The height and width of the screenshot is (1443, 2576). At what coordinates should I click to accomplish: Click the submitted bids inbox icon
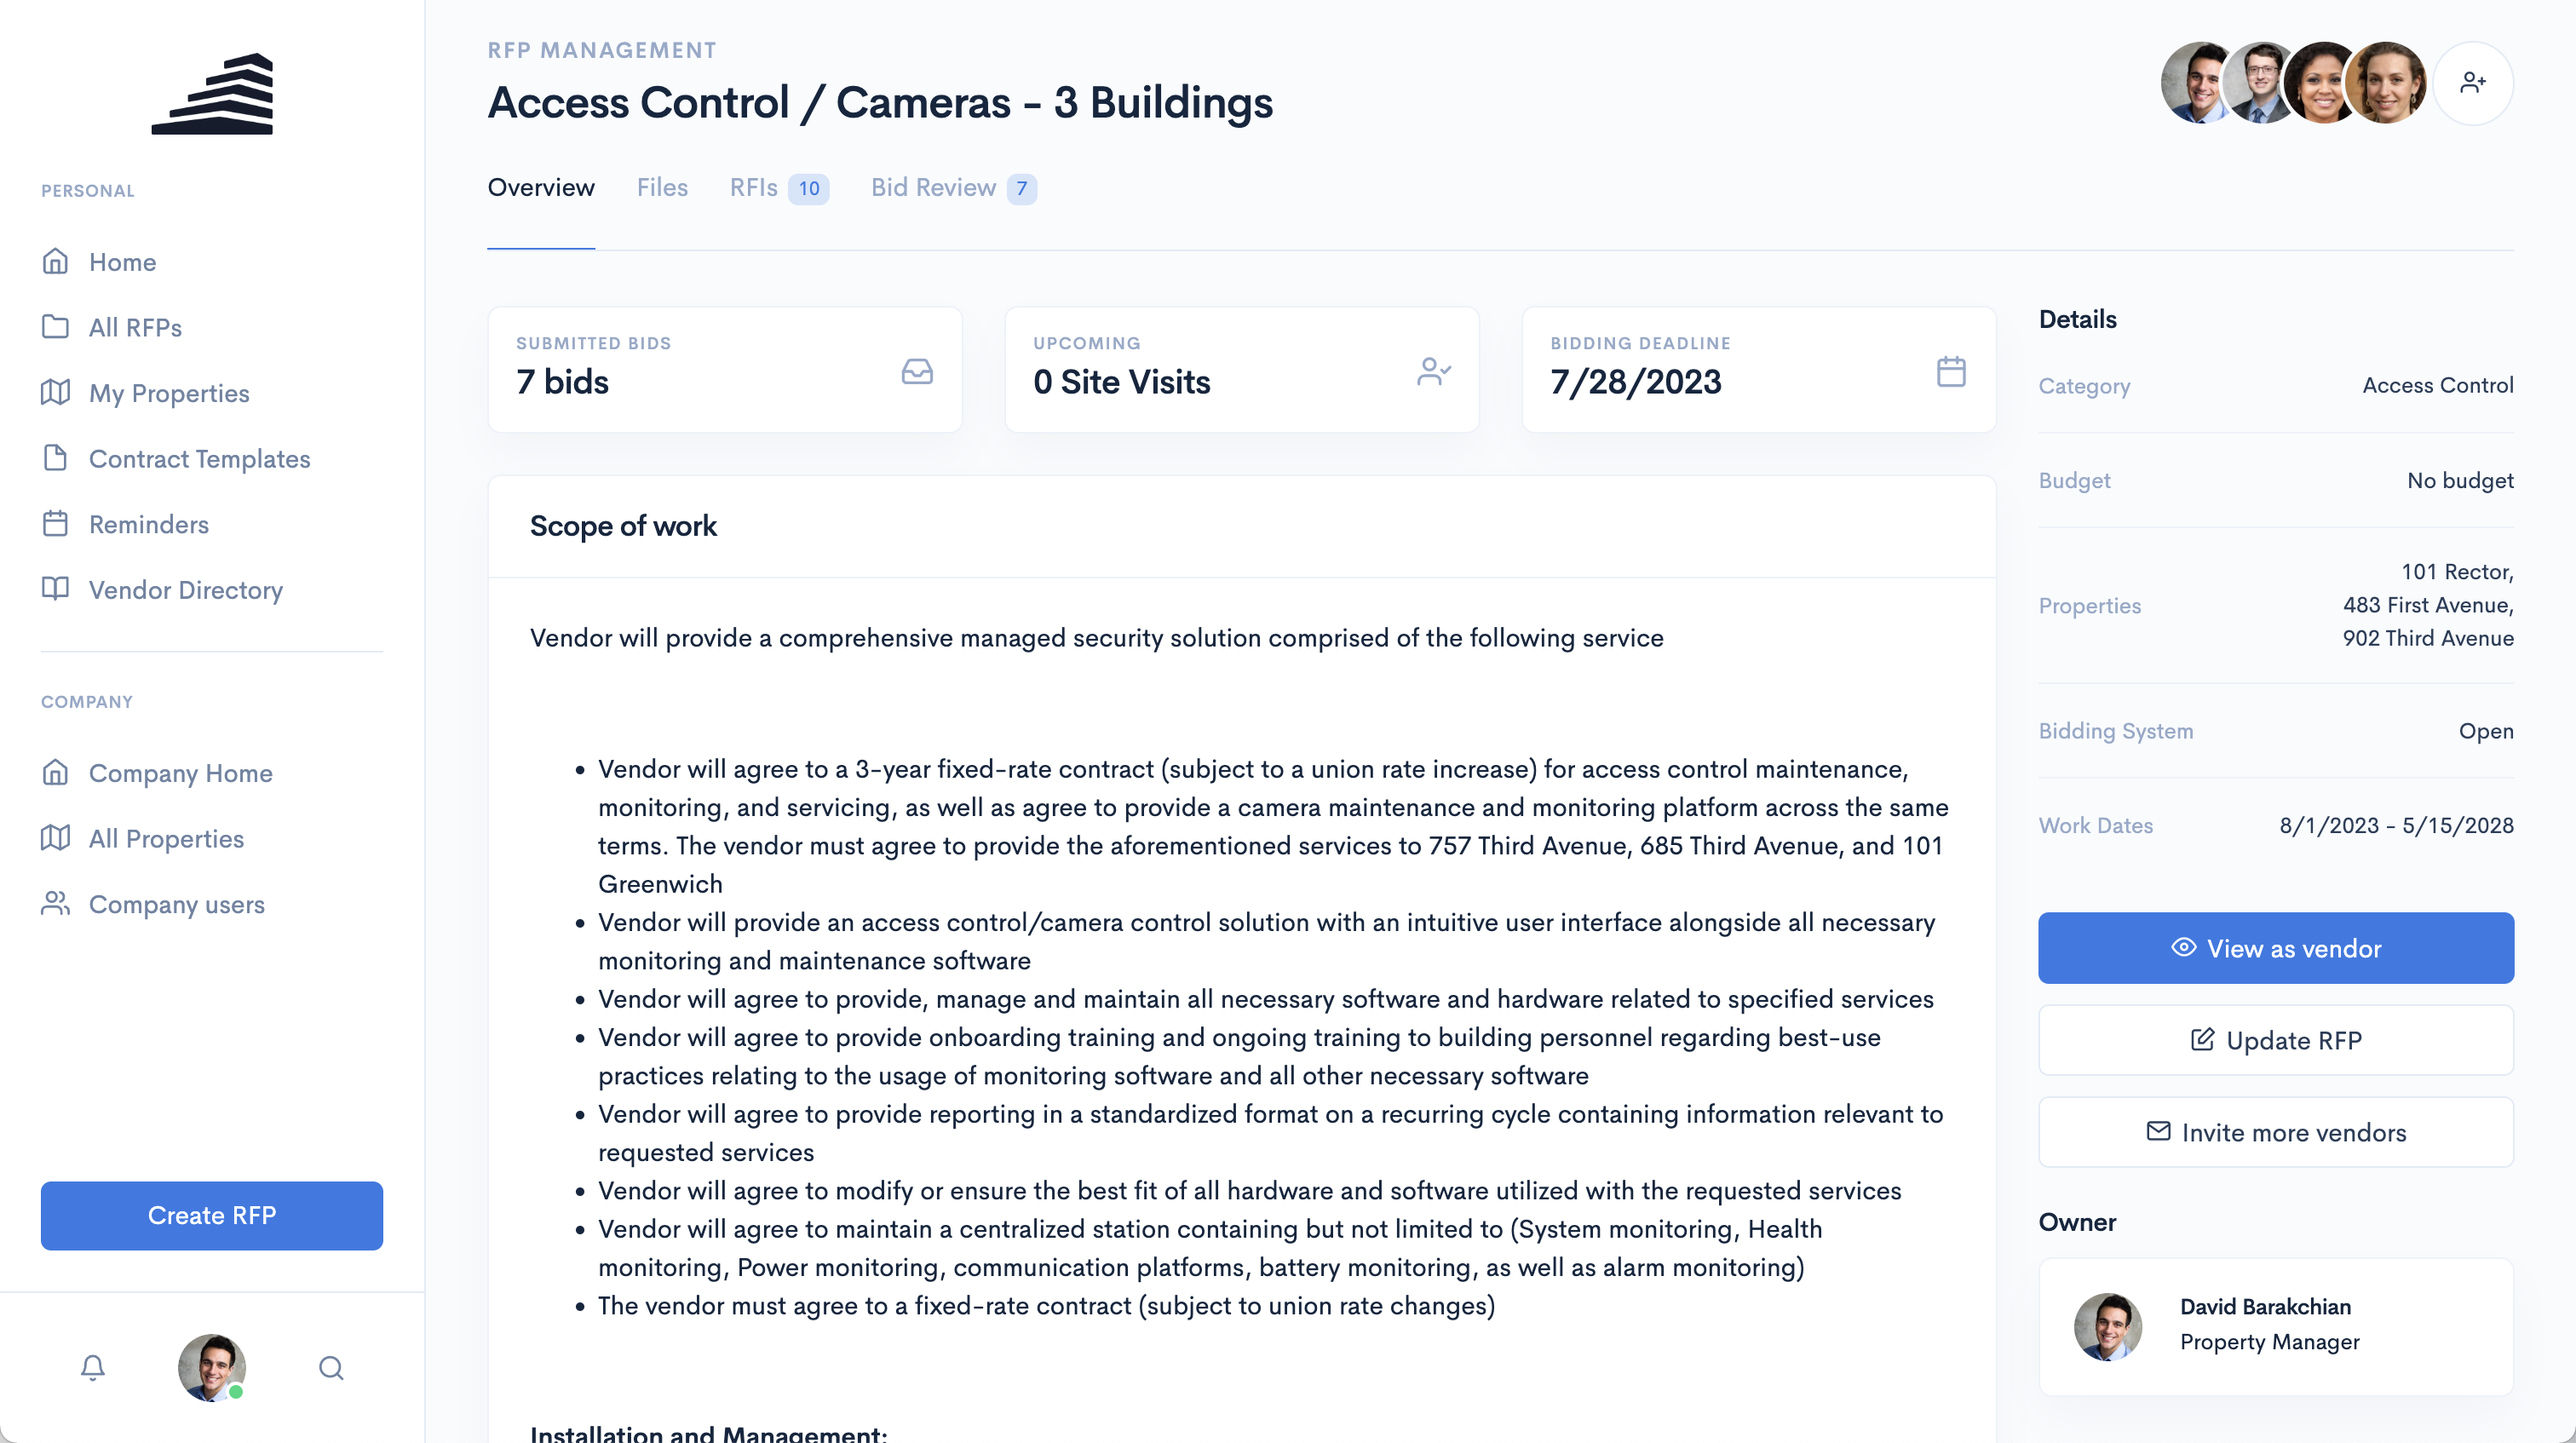click(917, 371)
